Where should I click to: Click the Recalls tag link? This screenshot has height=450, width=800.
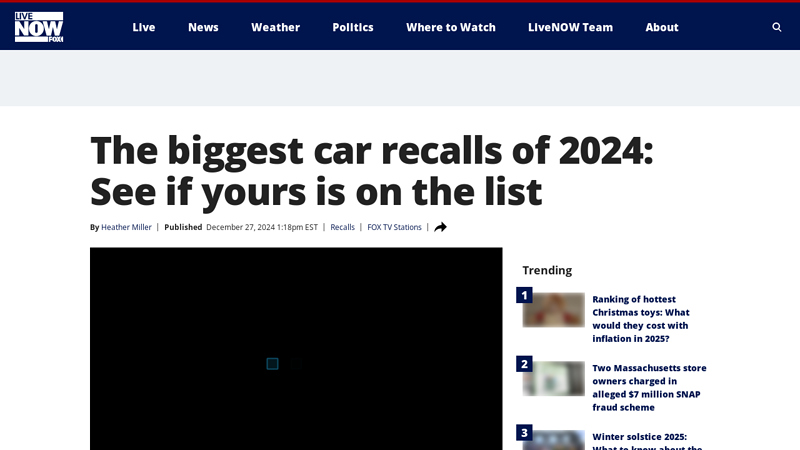342,227
